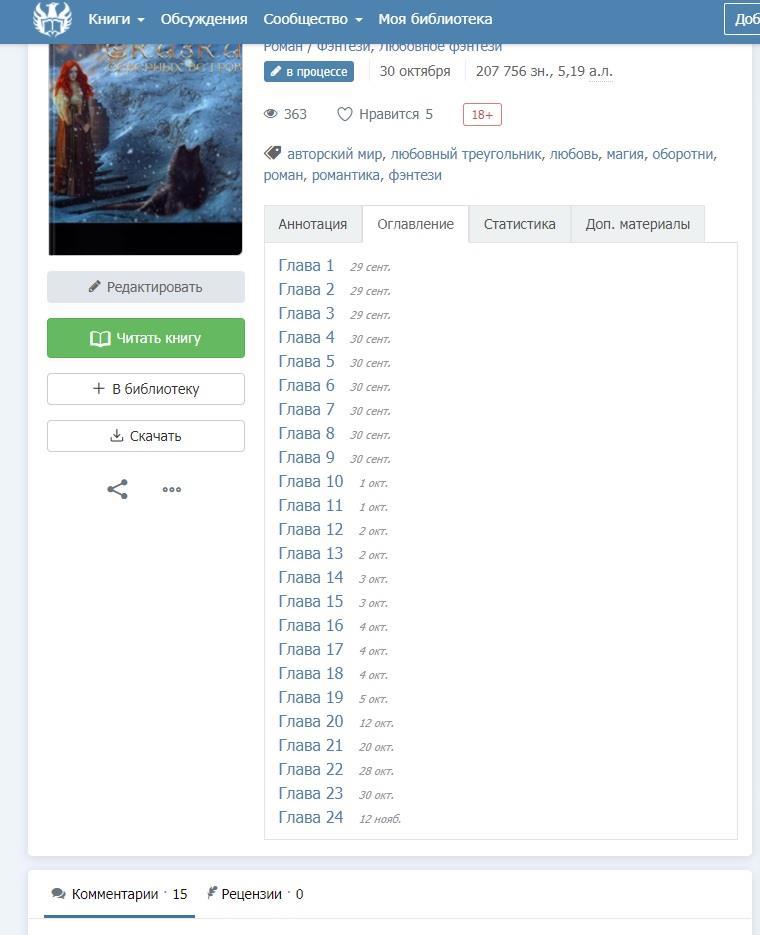Open the three-dots more options icon
The width and height of the screenshot is (760, 935).
coord(172,490)
